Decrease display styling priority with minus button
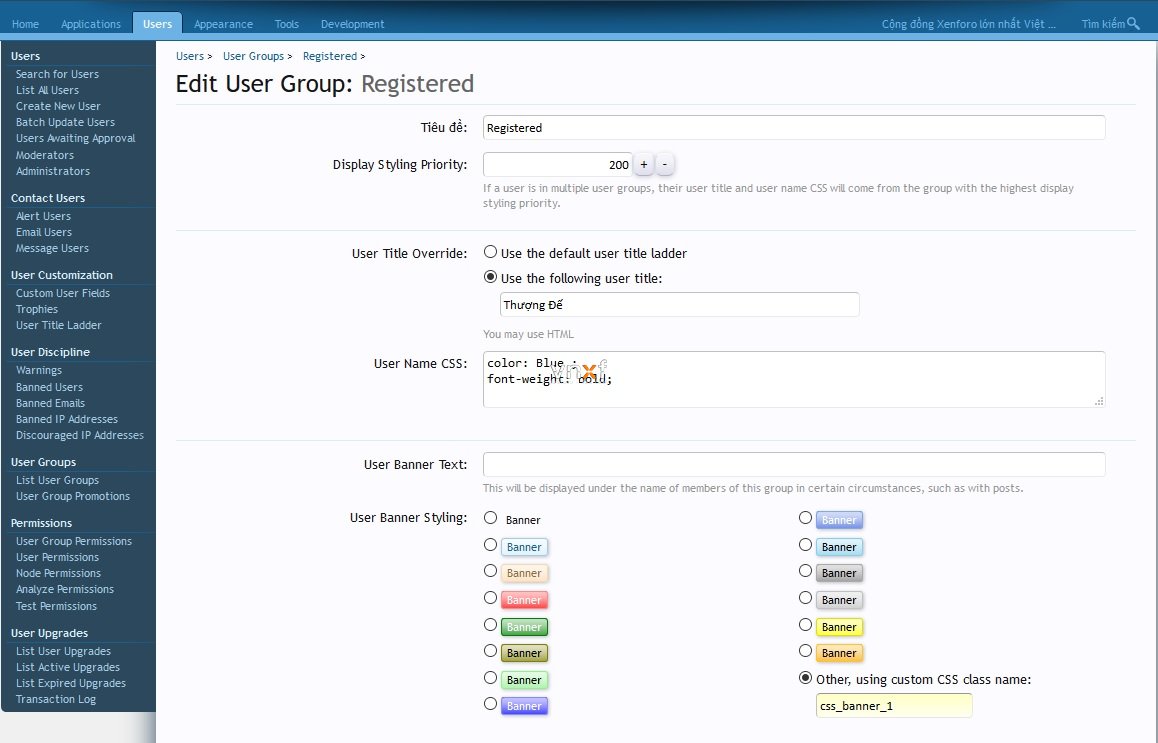This screenshot has height=743, width=1158. pos(665,164)
